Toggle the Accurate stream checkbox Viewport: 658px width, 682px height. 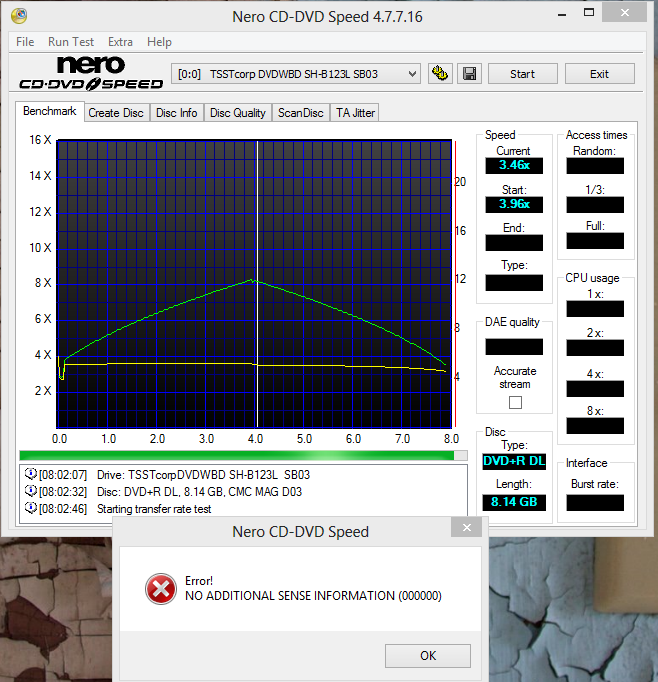click(515, 402)
